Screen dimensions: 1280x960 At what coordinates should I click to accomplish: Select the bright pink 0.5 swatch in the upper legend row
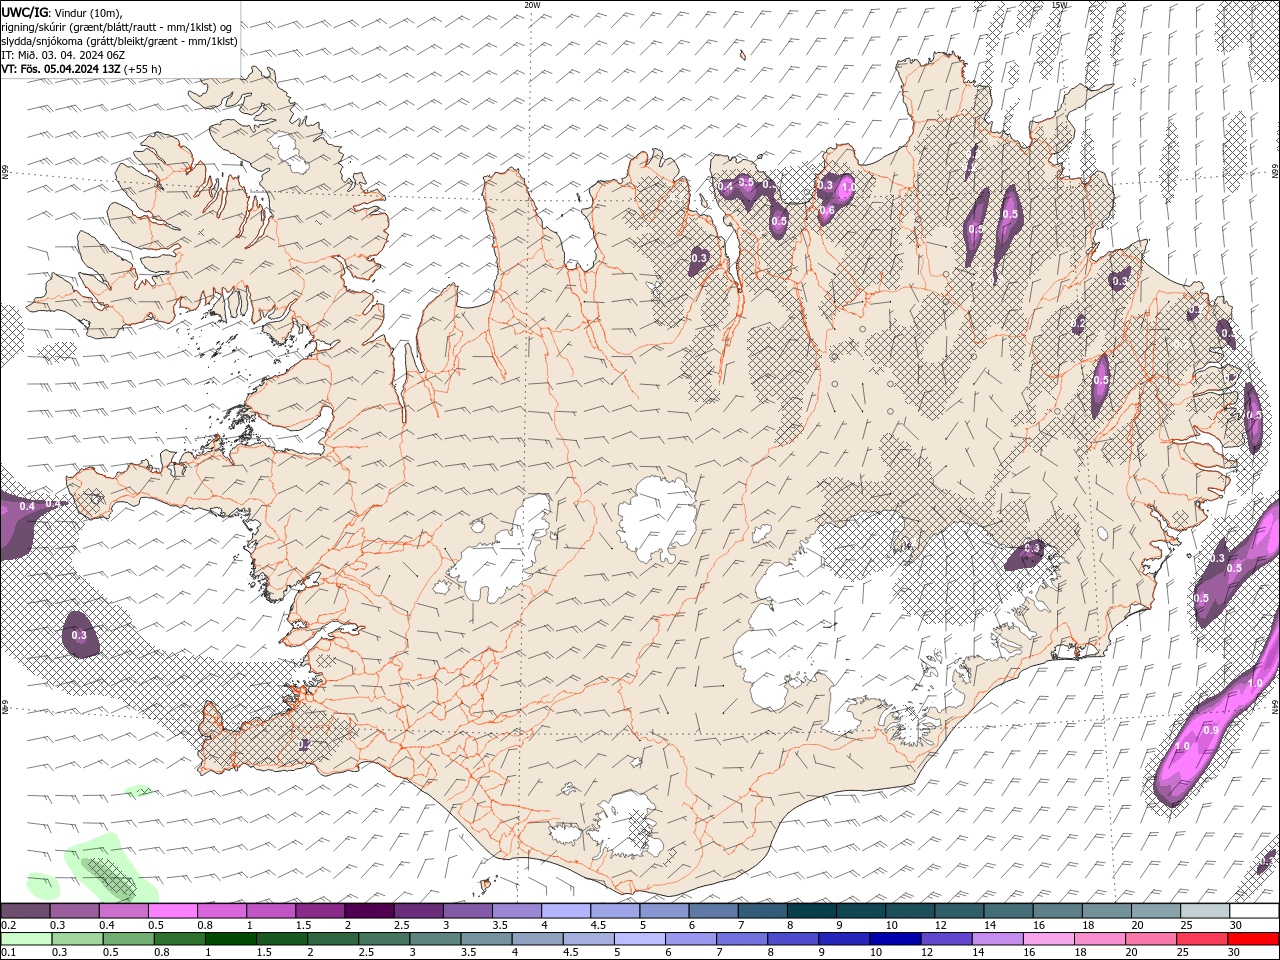(172, 911)
